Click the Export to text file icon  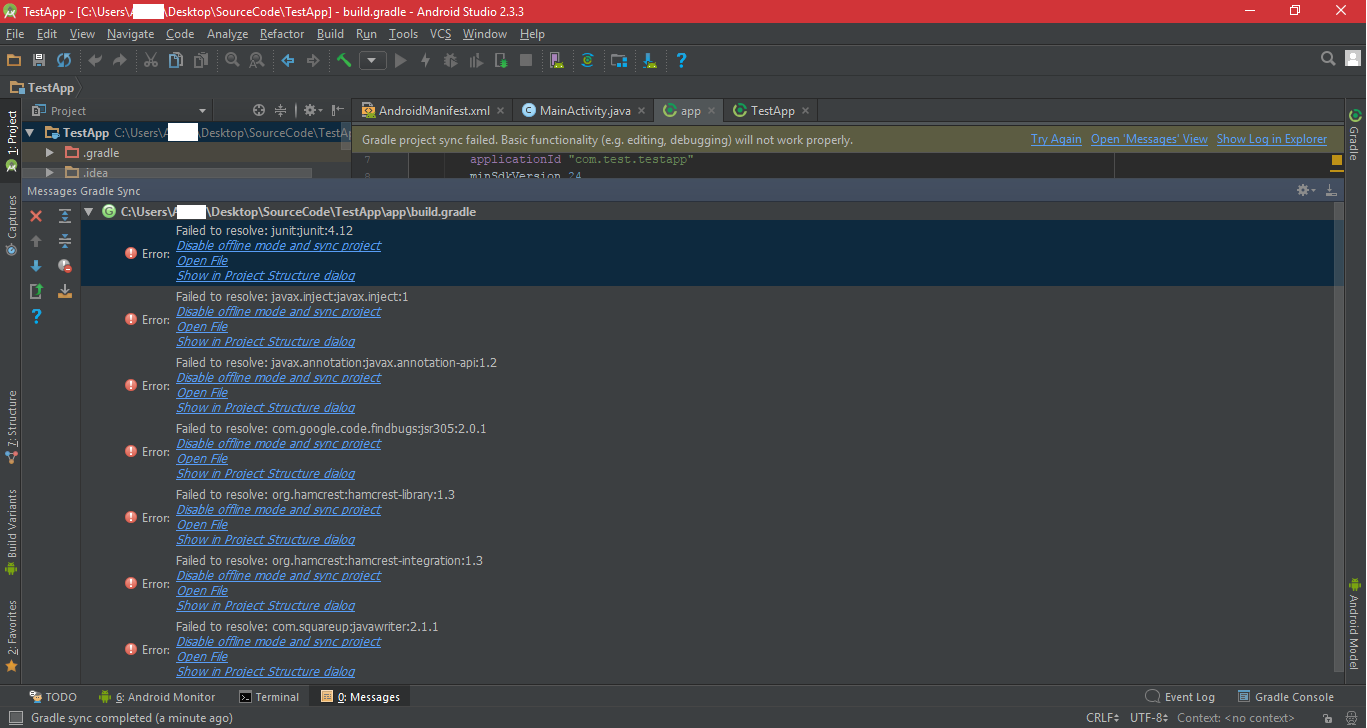coord(36,291)
